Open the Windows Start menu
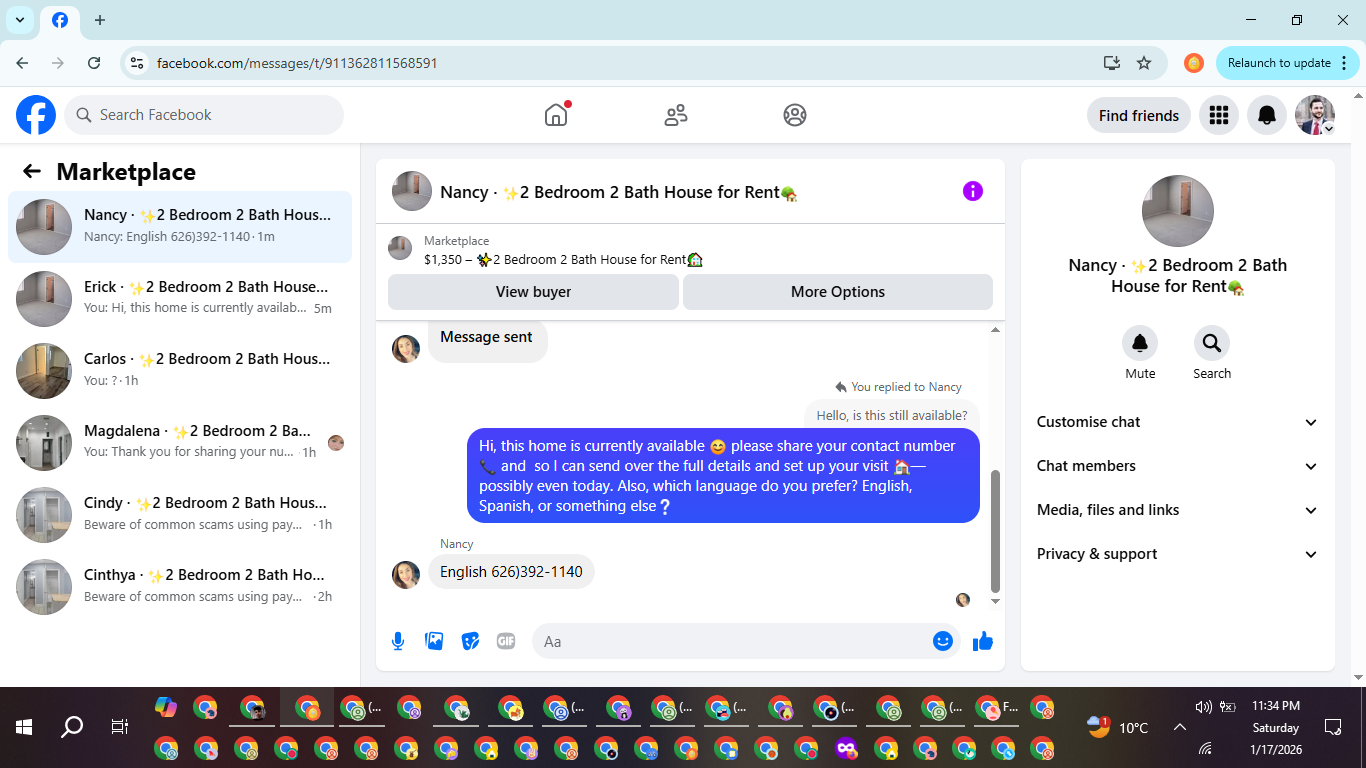This screenshot has height=768, width=1366. [24, 727]
